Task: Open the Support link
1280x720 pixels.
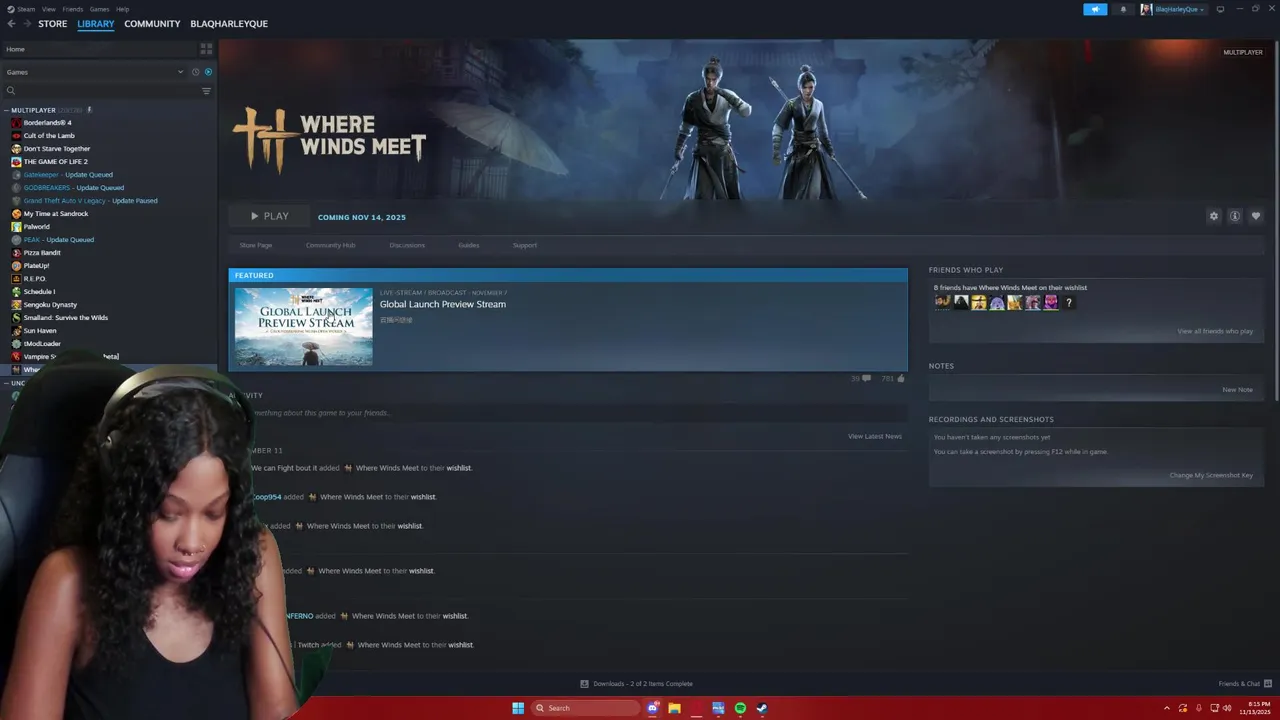Action: [525, 245]
